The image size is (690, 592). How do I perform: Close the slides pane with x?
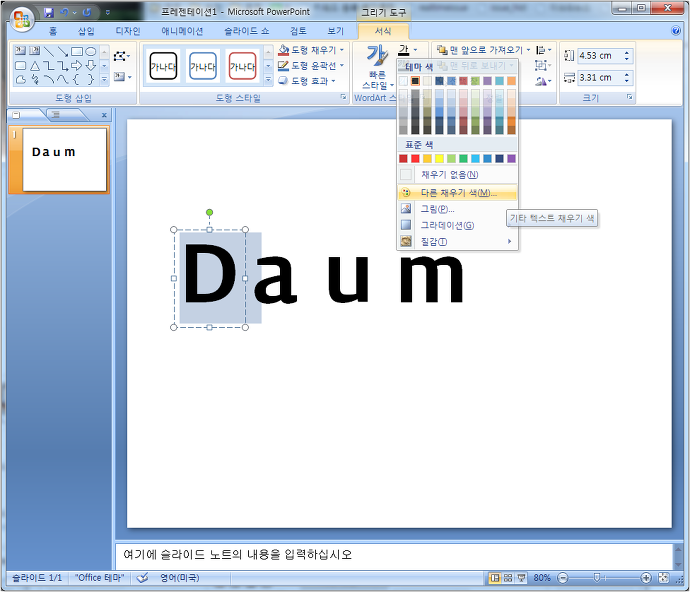point(104,115)
